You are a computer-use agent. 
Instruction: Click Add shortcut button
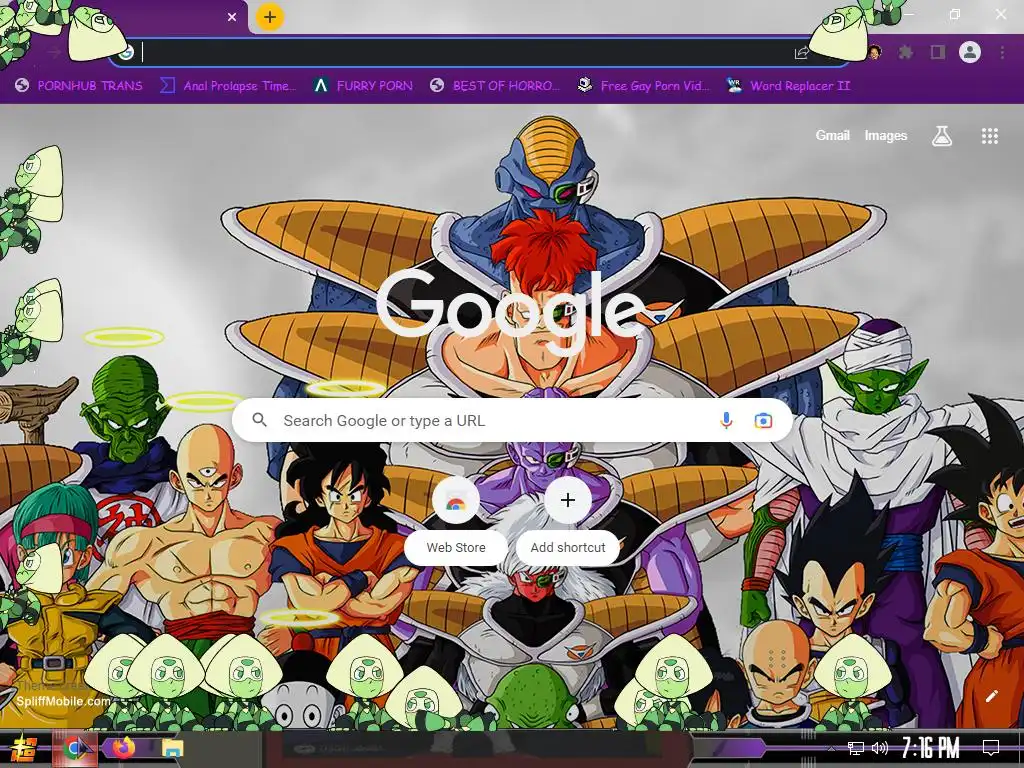coord(568,521)
